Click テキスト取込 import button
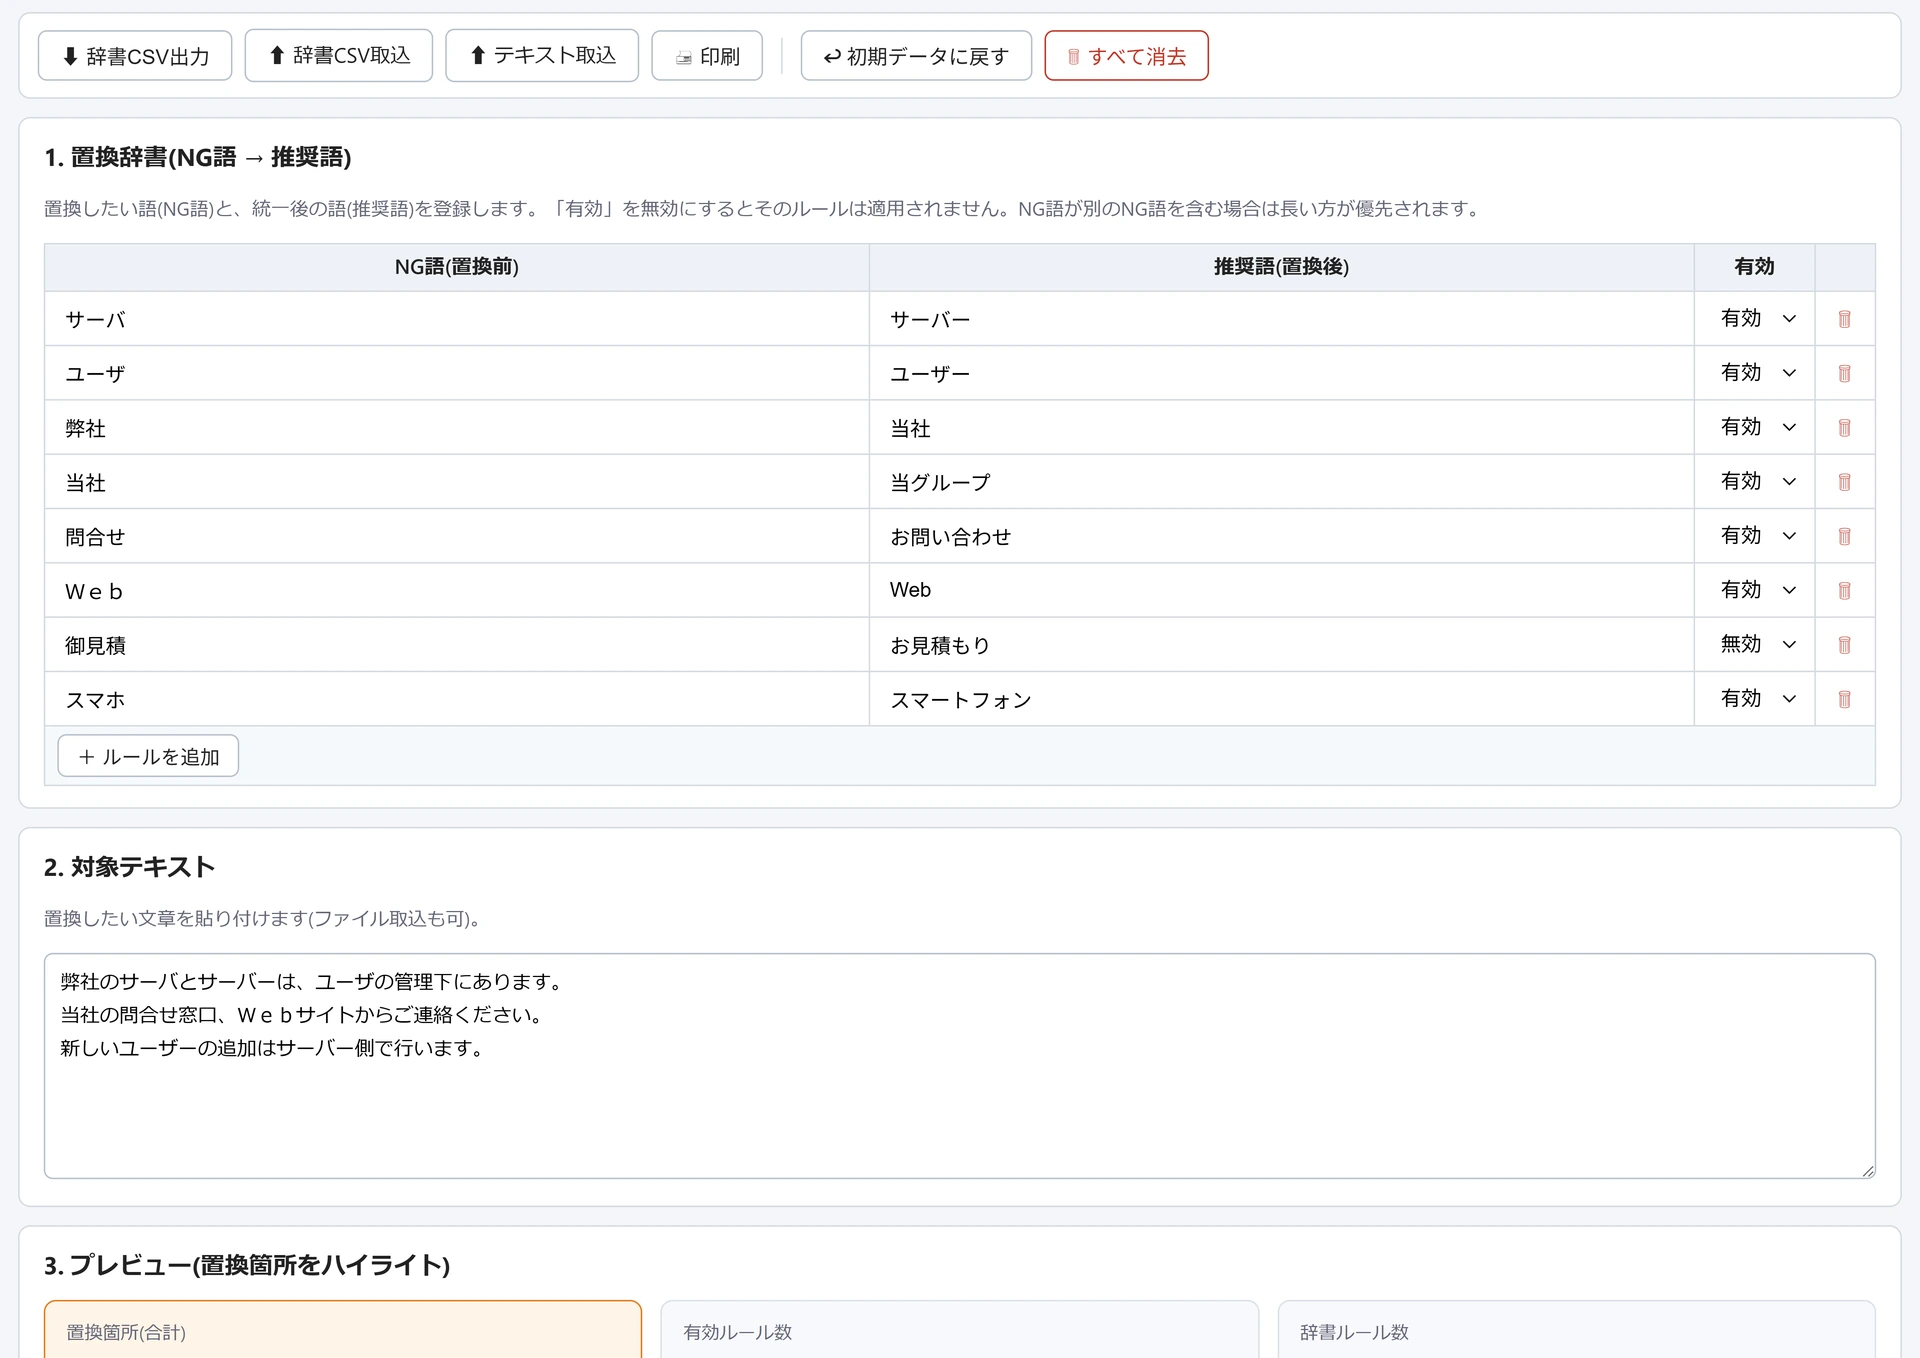The height and width of the screenshot is (1358, 1920). coord(542,55)
